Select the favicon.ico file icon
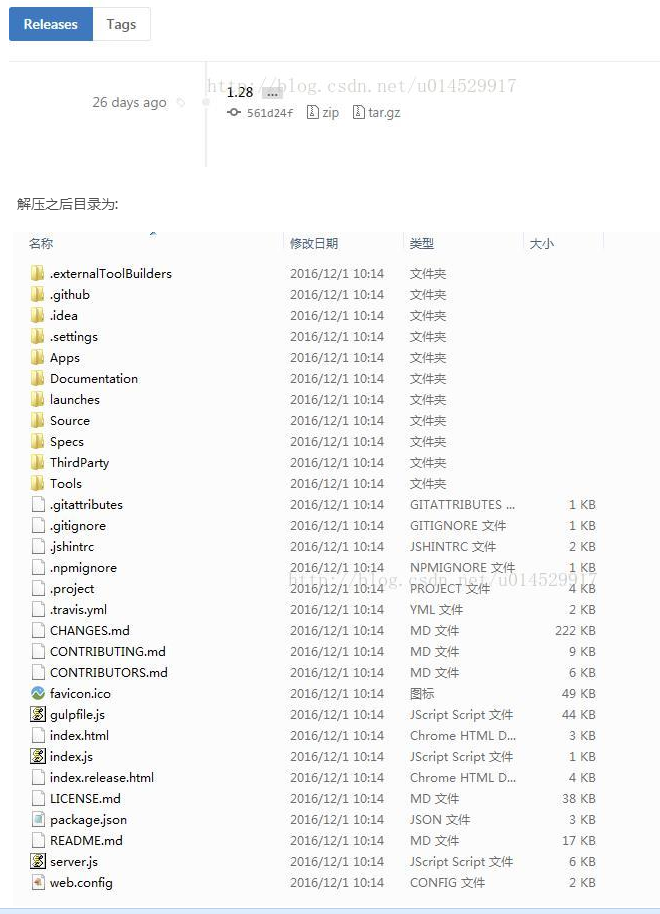 (x=38, y=693)
